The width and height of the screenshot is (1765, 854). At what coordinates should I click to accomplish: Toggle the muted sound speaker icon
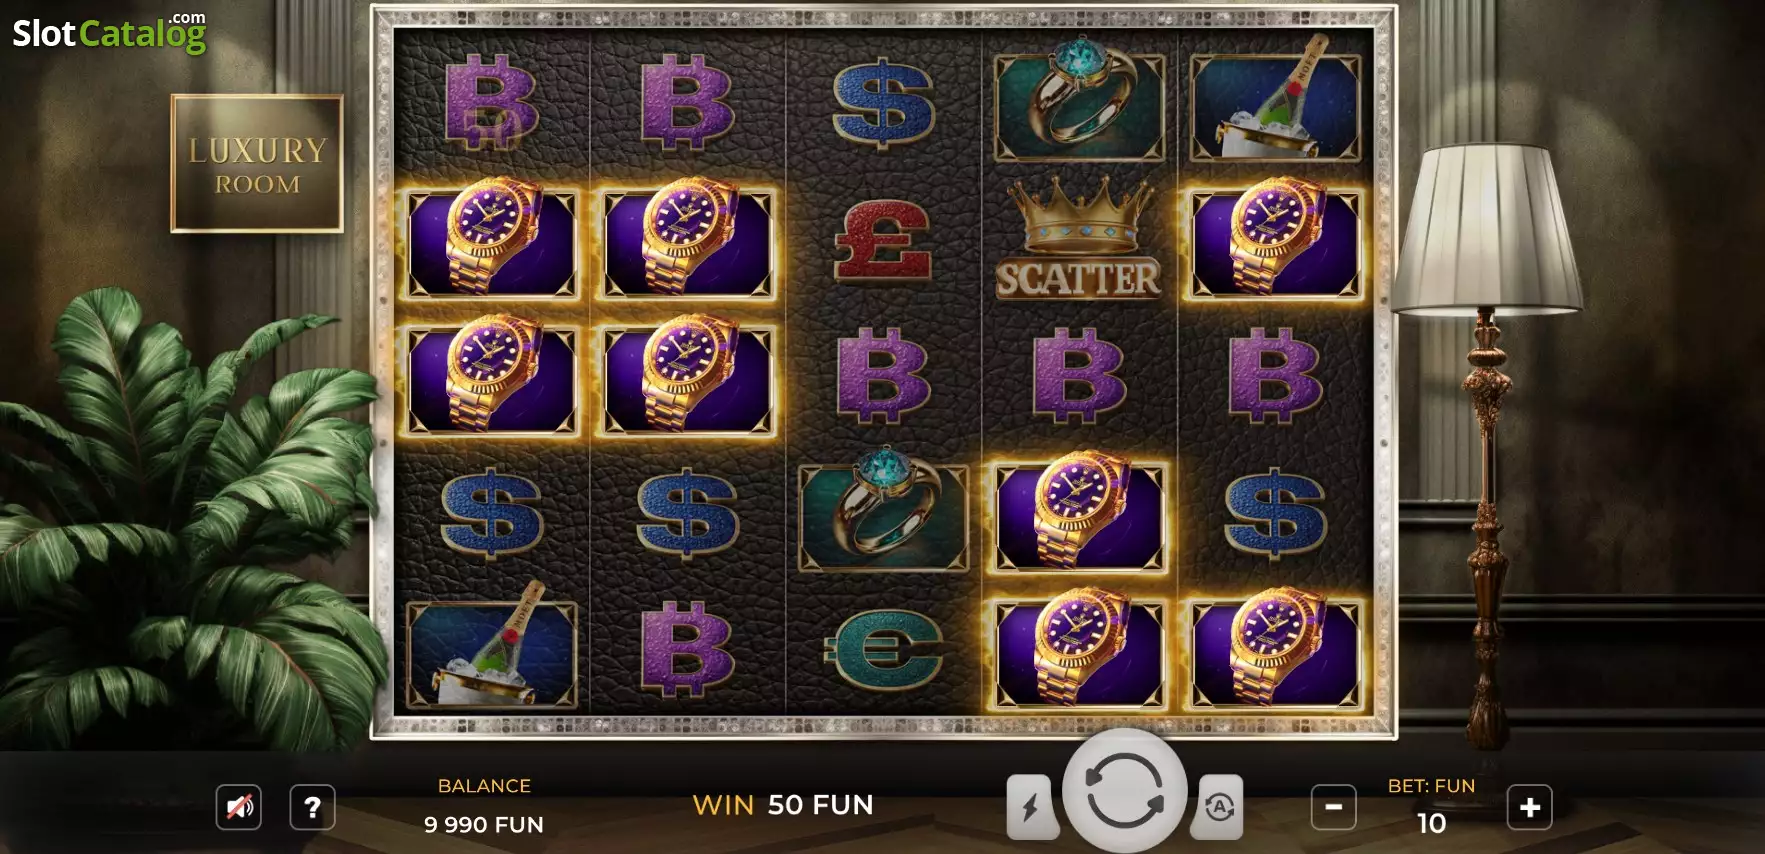[x=239, y=807]
